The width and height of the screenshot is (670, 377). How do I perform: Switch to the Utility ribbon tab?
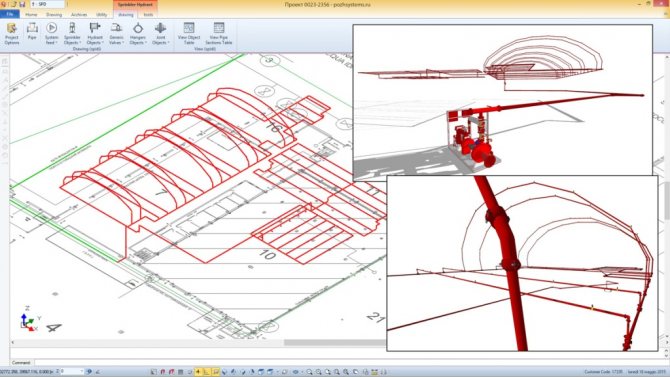click(102, 15)
